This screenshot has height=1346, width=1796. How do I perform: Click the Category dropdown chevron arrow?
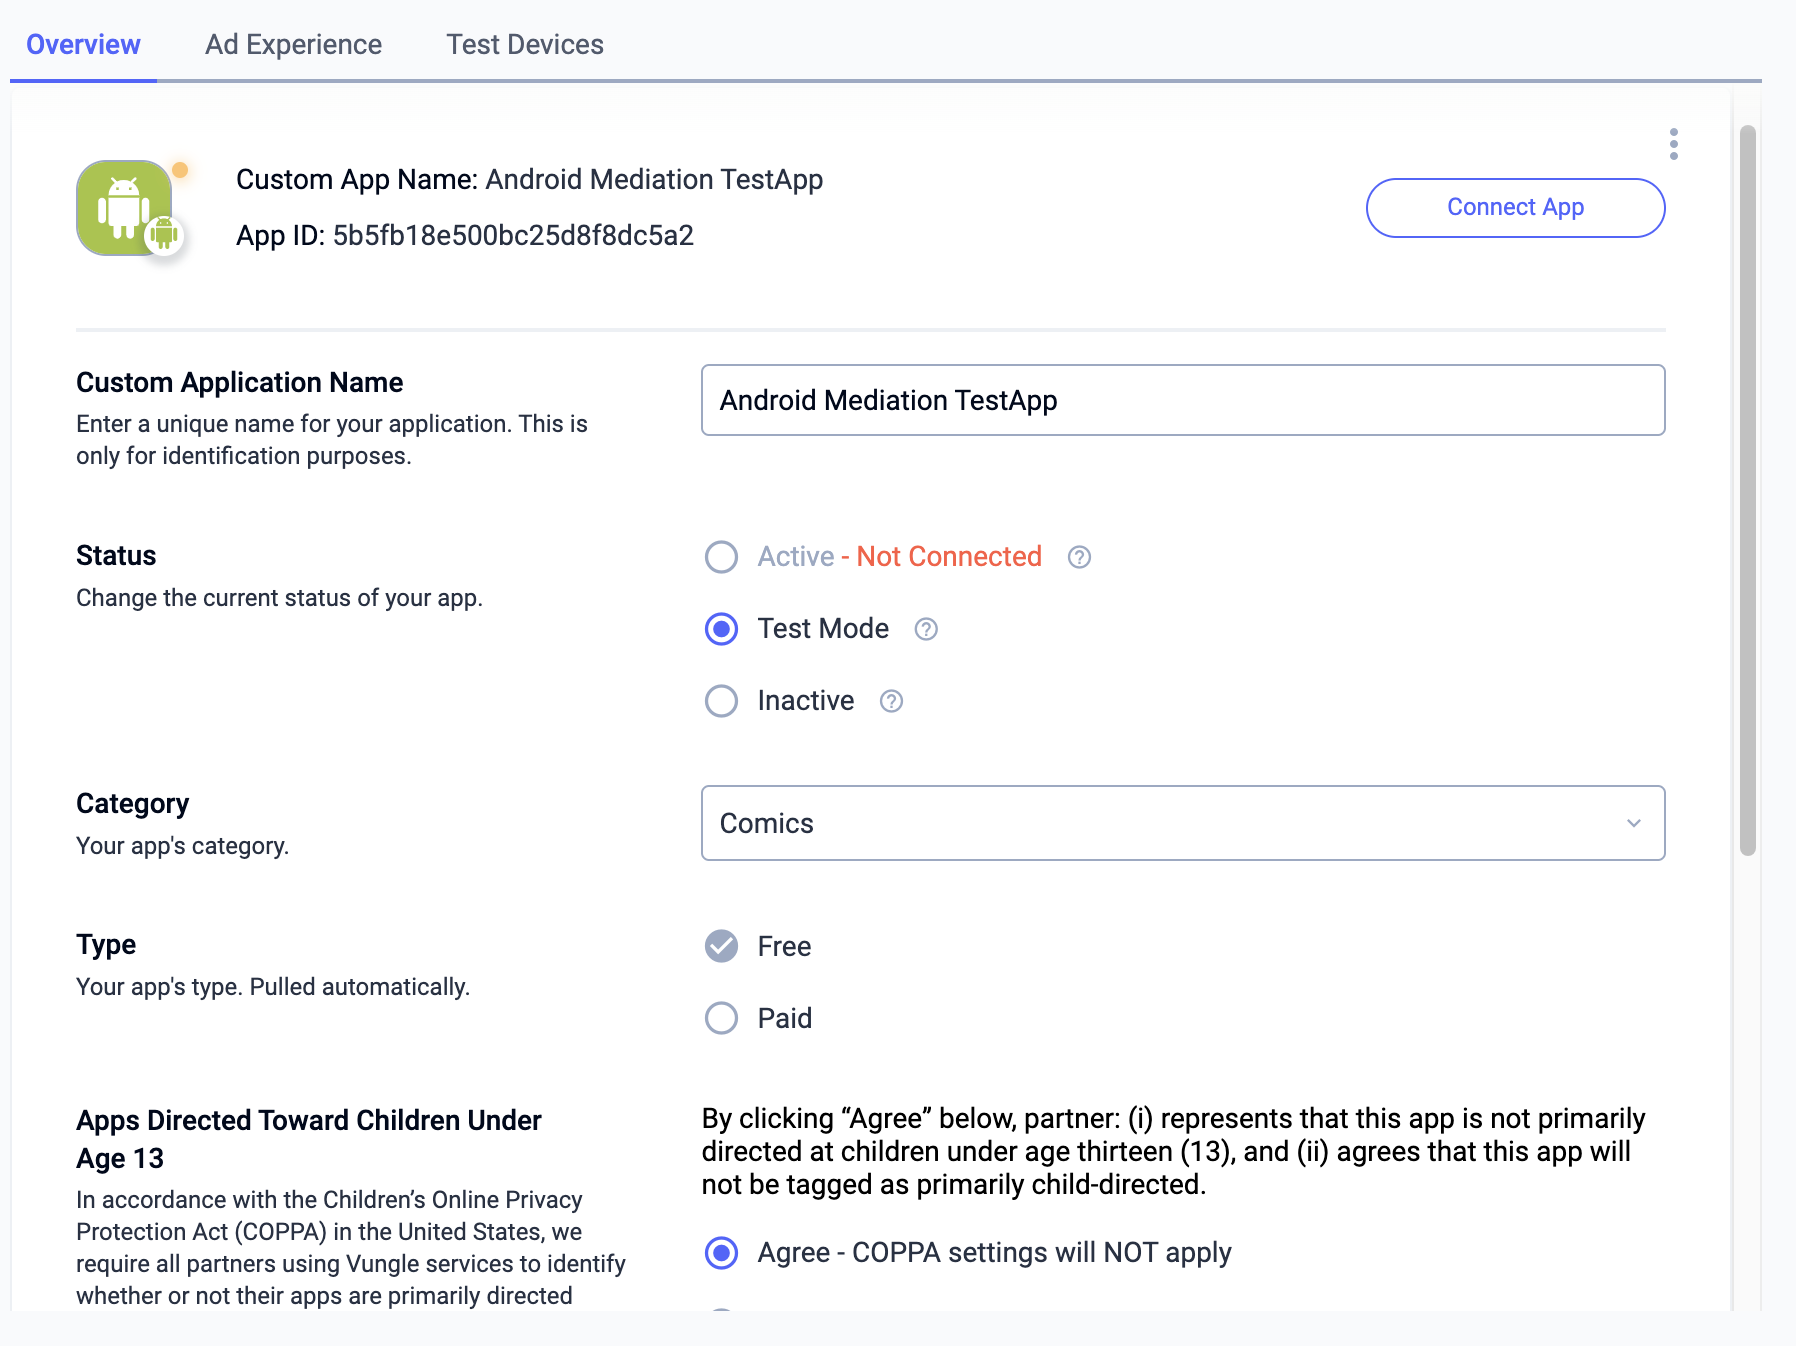[1633, 823]
